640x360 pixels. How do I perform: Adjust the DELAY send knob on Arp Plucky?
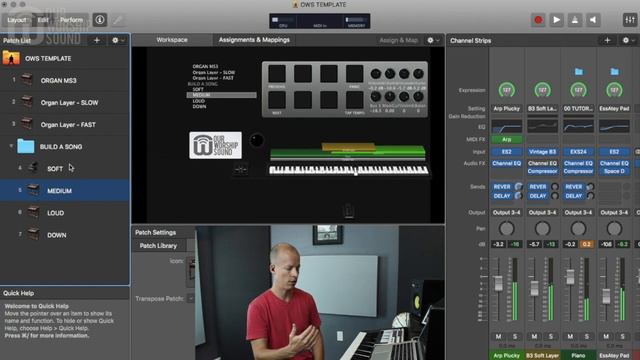(x=518, y=196)
